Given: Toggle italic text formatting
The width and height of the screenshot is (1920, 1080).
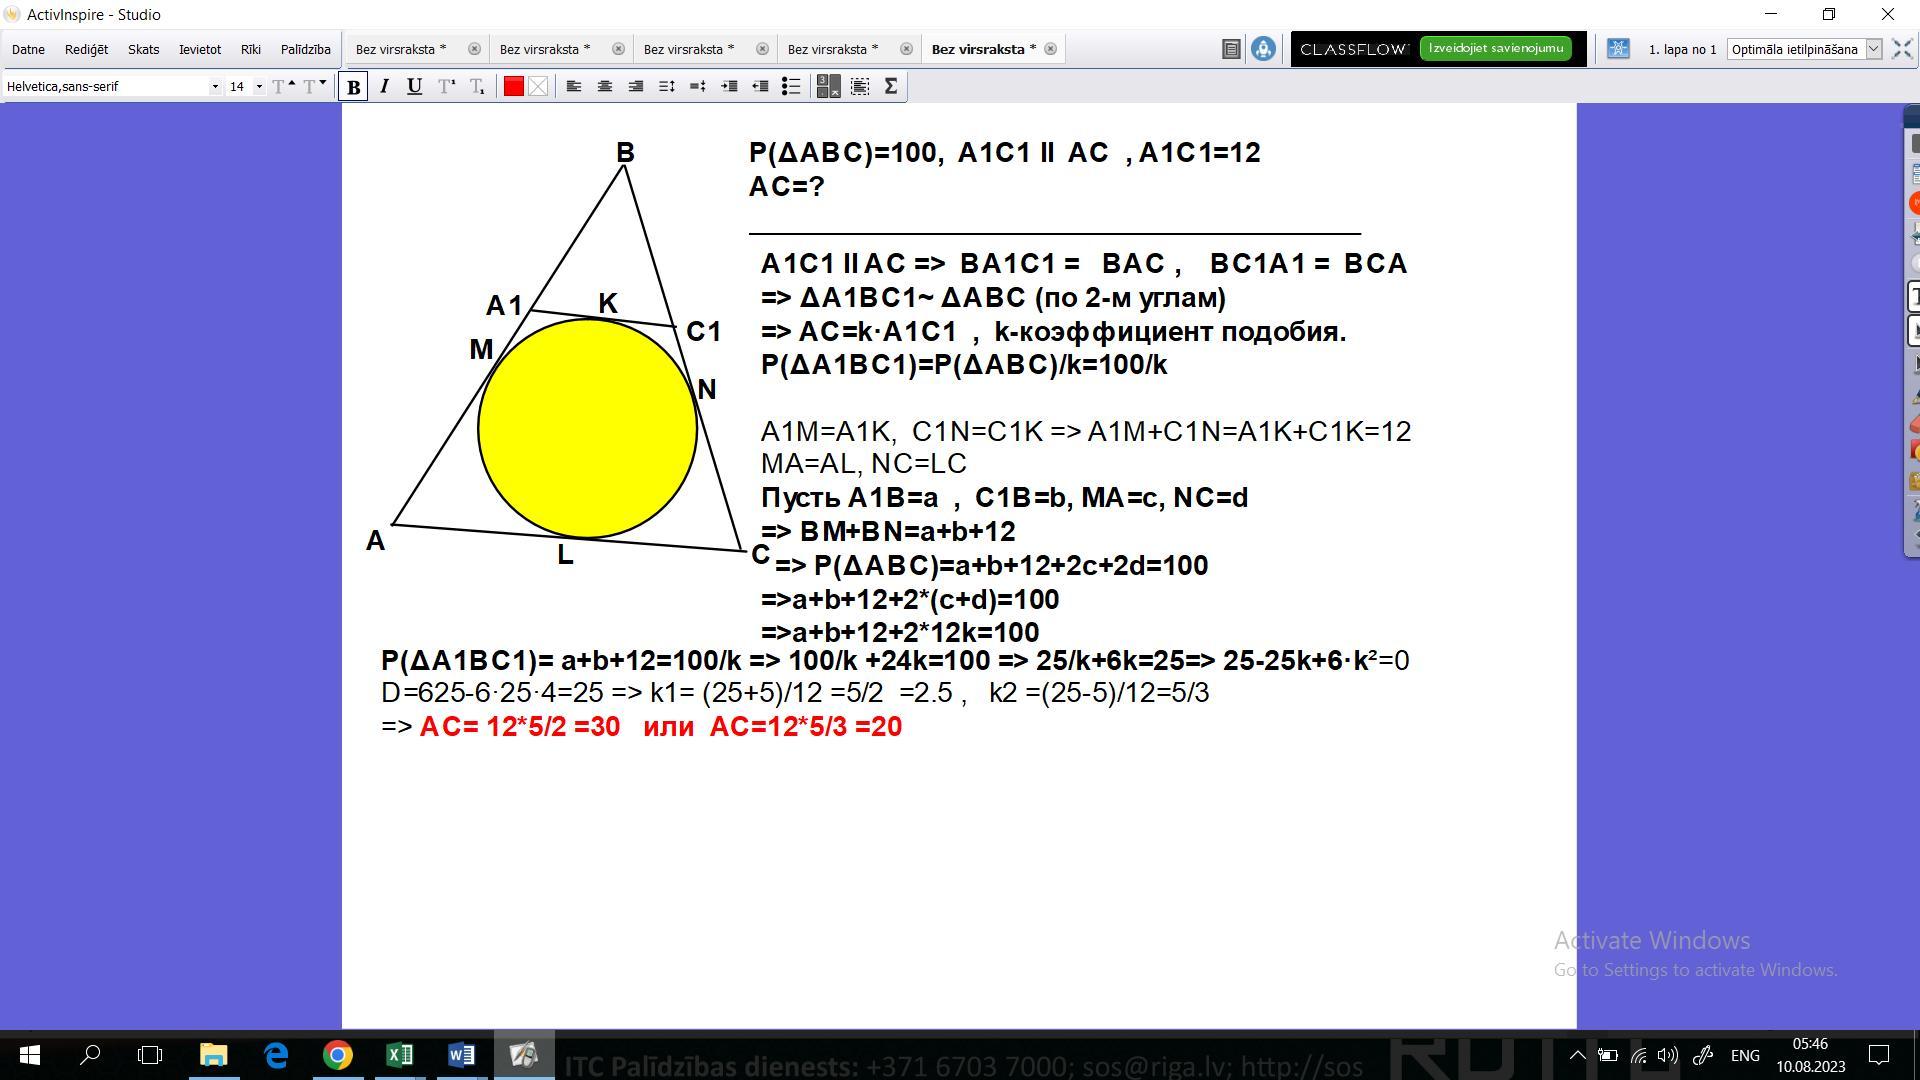Looking at the screenshot, I should click(x=384, y=87).
